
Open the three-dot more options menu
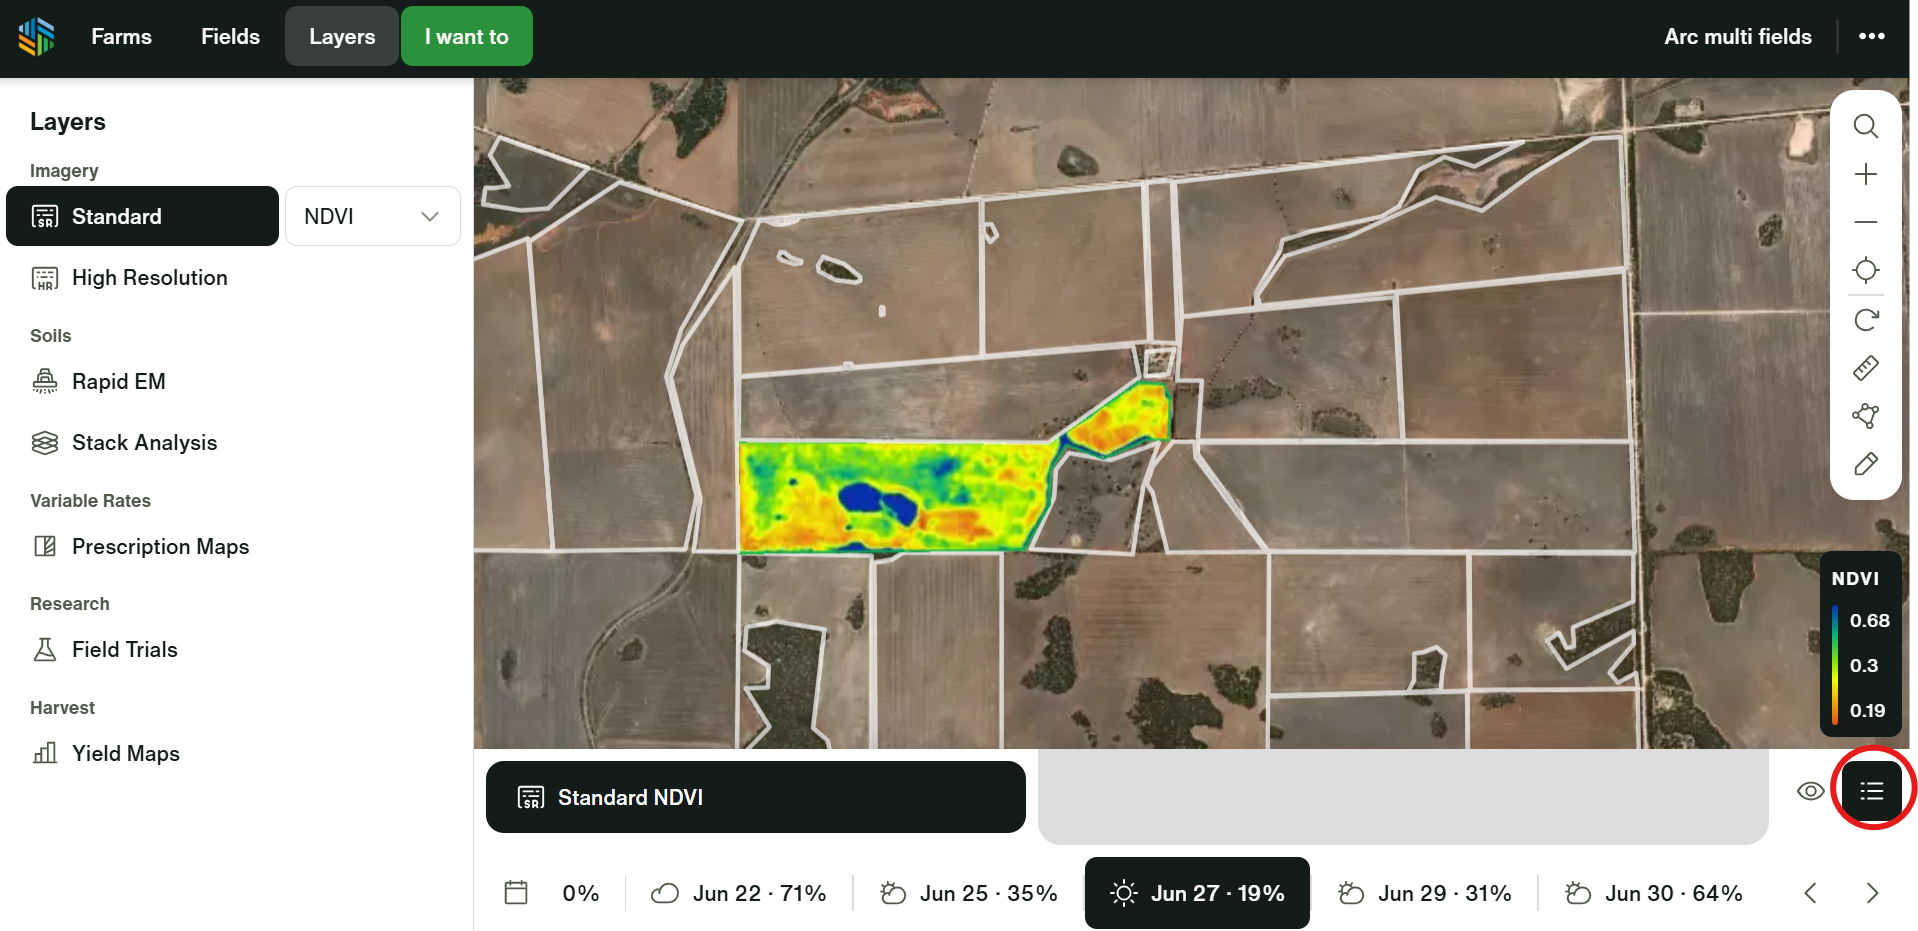pyautogui.click(x=1871, y=36)
